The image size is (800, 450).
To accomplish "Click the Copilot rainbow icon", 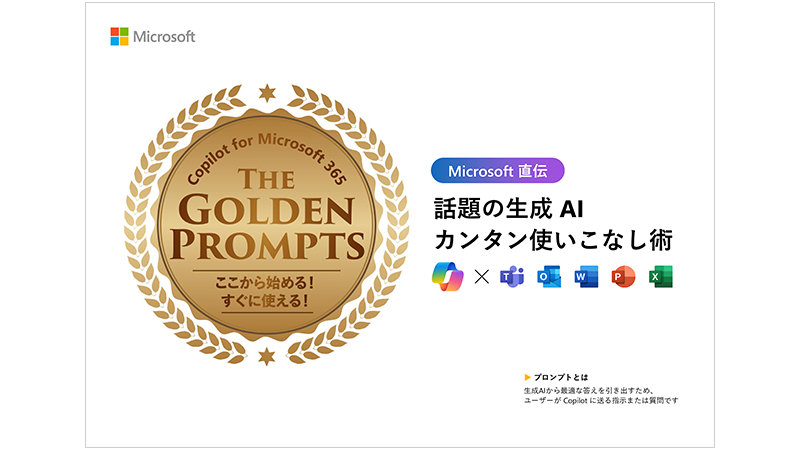I will pos(447,275).
